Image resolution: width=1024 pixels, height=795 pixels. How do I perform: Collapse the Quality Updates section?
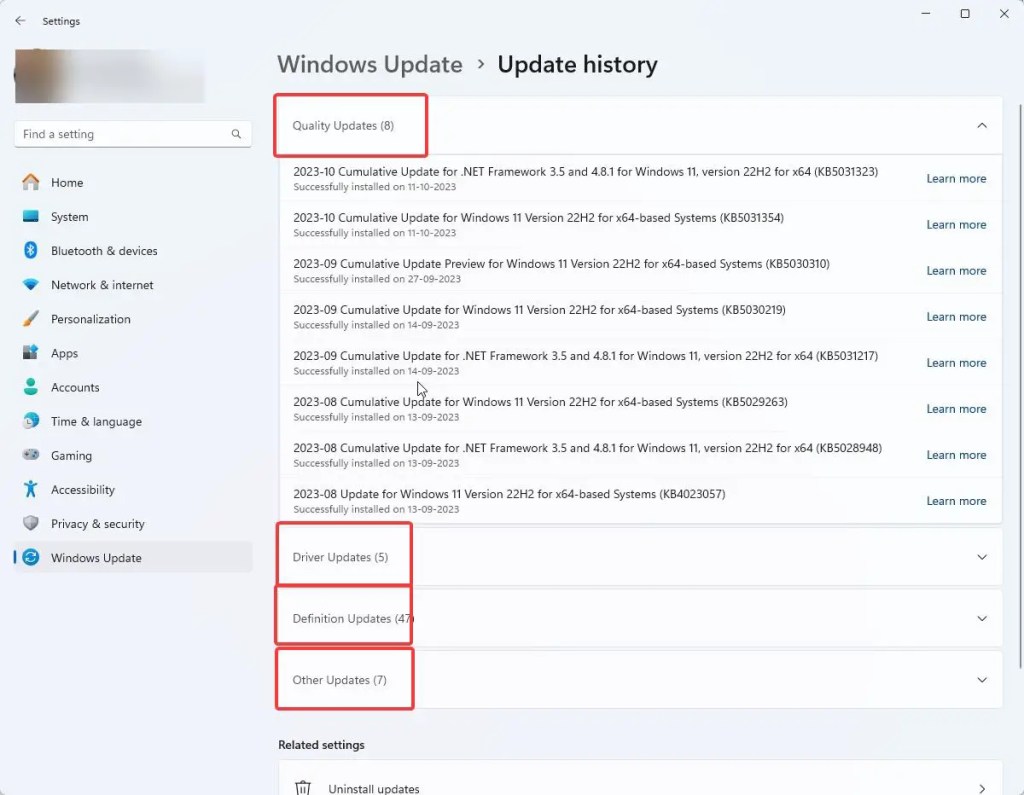(981, 127)
